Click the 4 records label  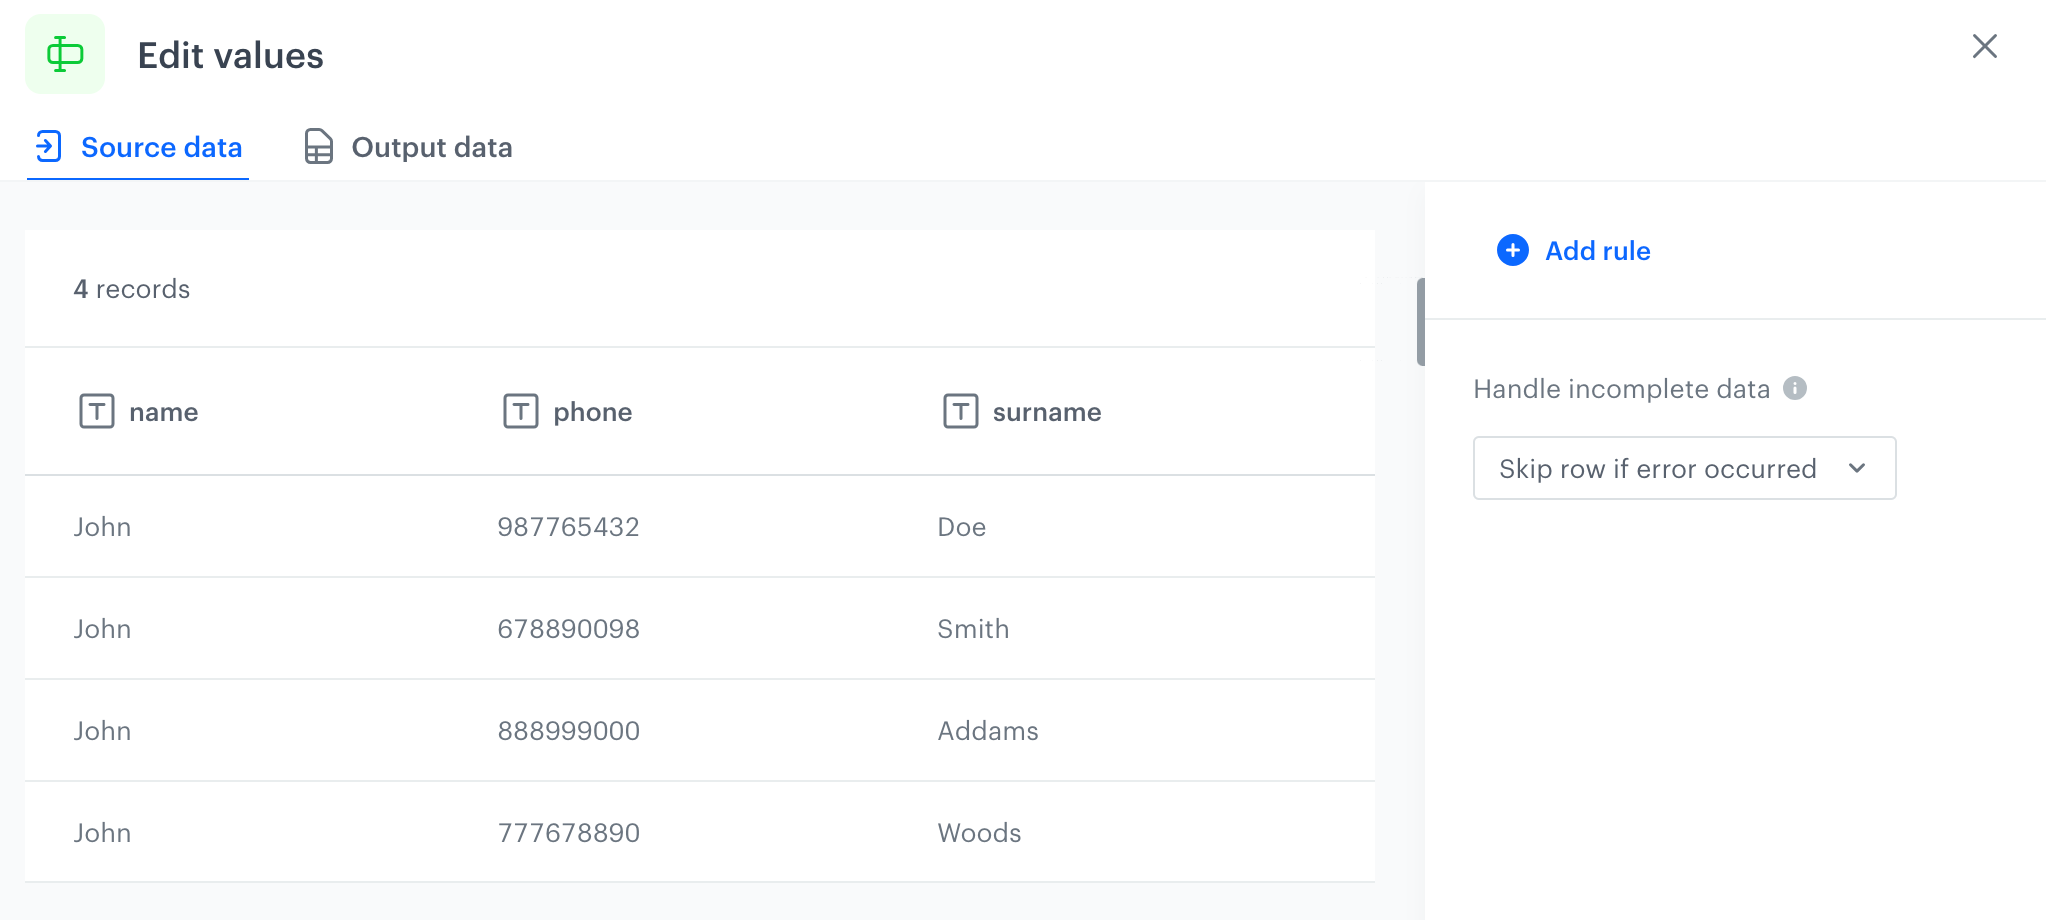(131, 289)
